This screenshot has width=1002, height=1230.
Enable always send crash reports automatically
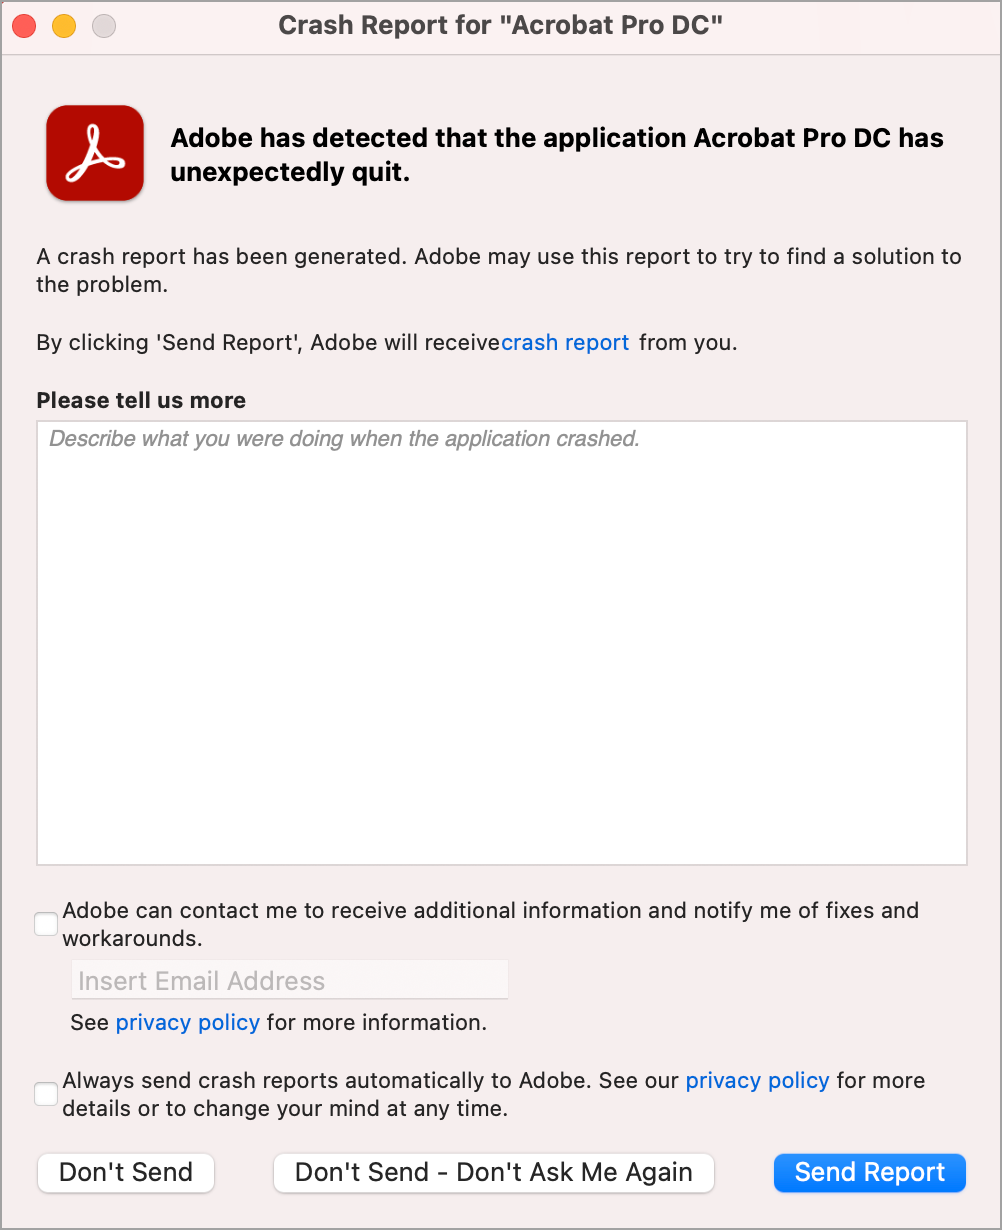point(45,1094)
